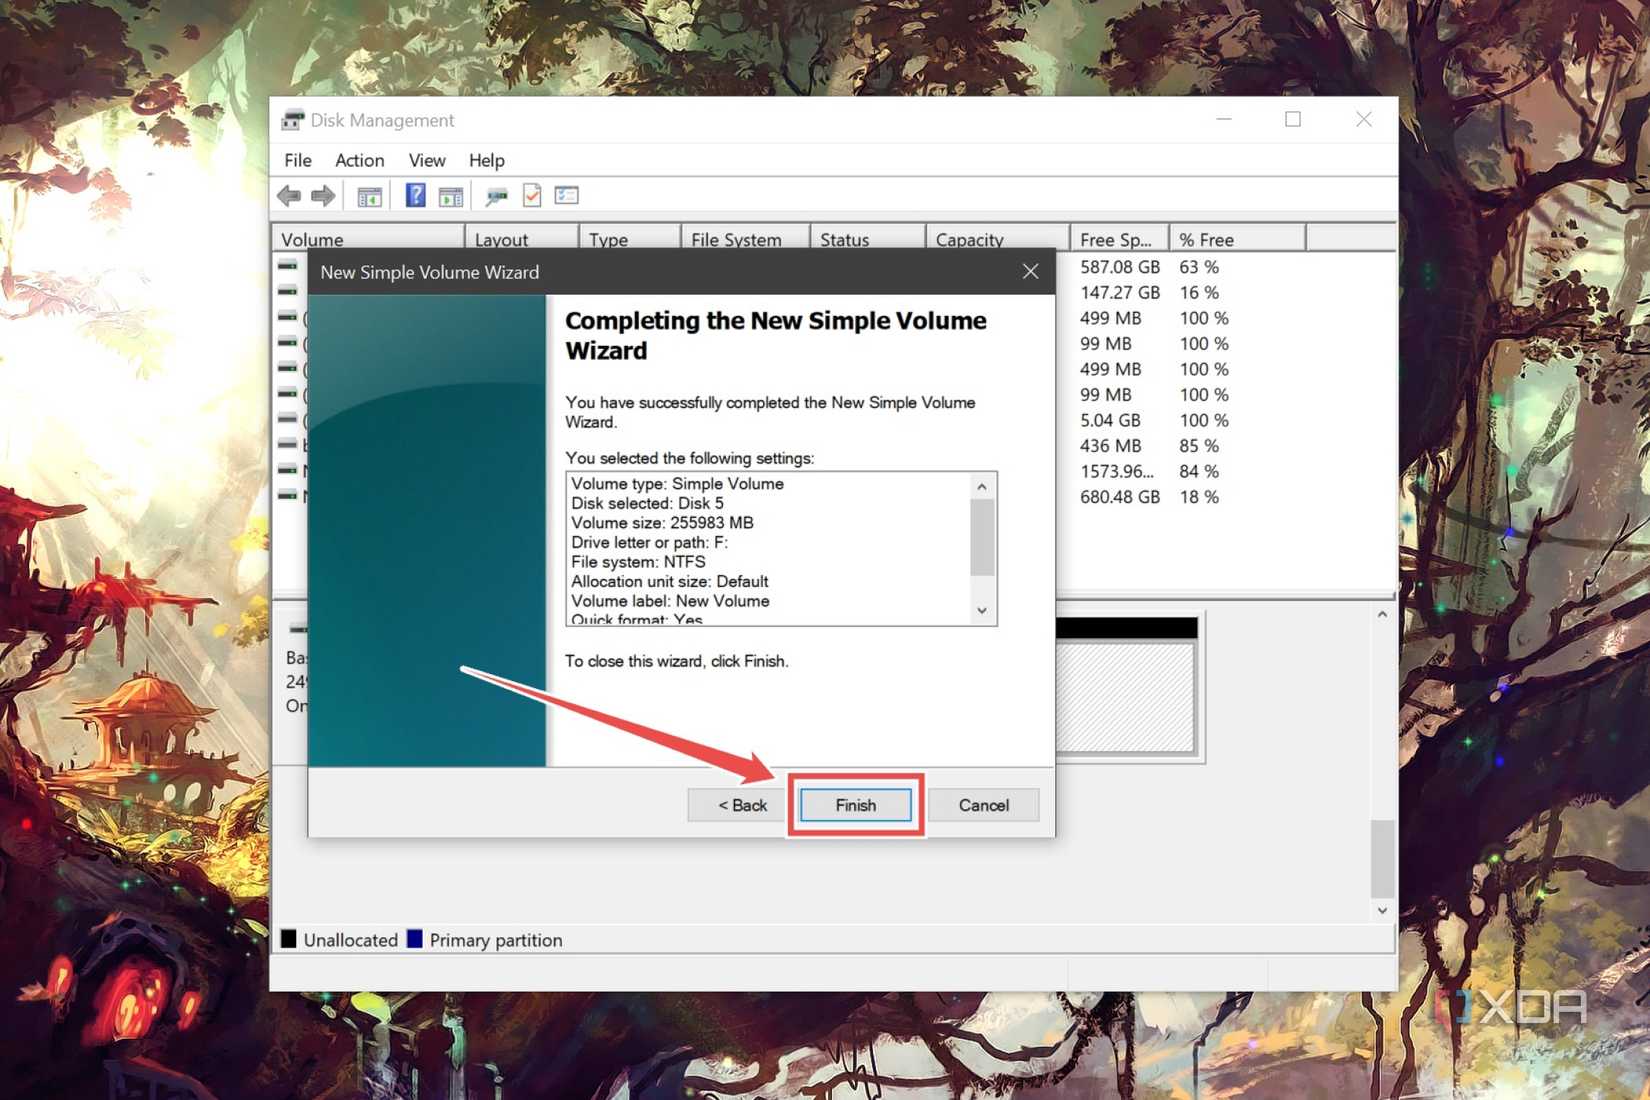Click 'Allocation unit size: Default' line

click(x=669, y=581)
